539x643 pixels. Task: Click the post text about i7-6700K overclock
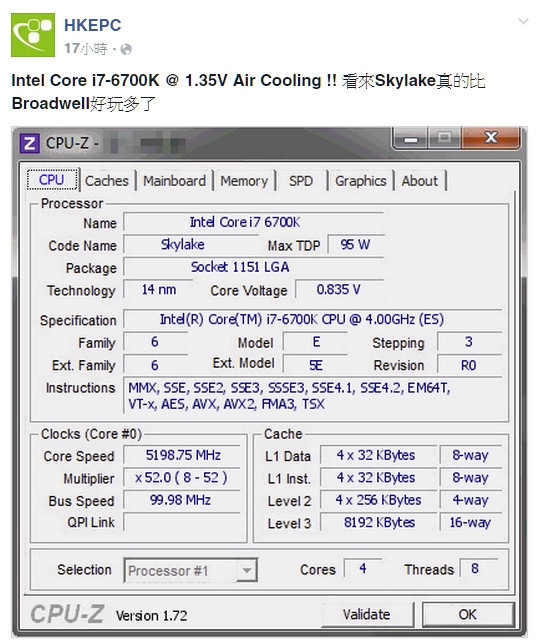coord(248,92)
